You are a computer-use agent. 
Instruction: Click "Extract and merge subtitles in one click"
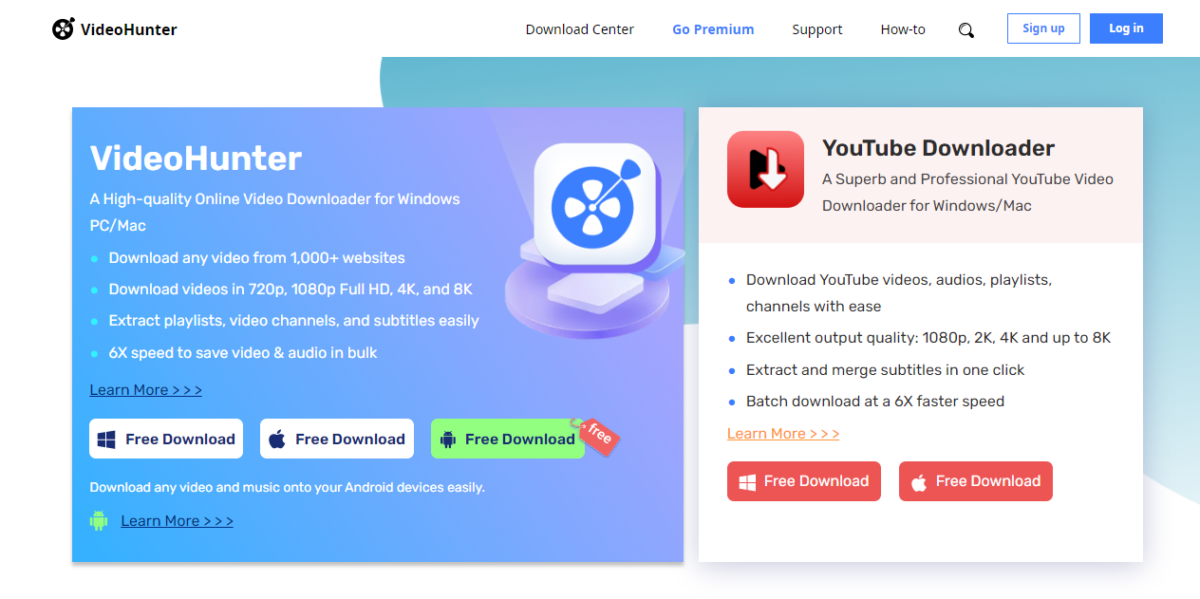click(885, 370)
